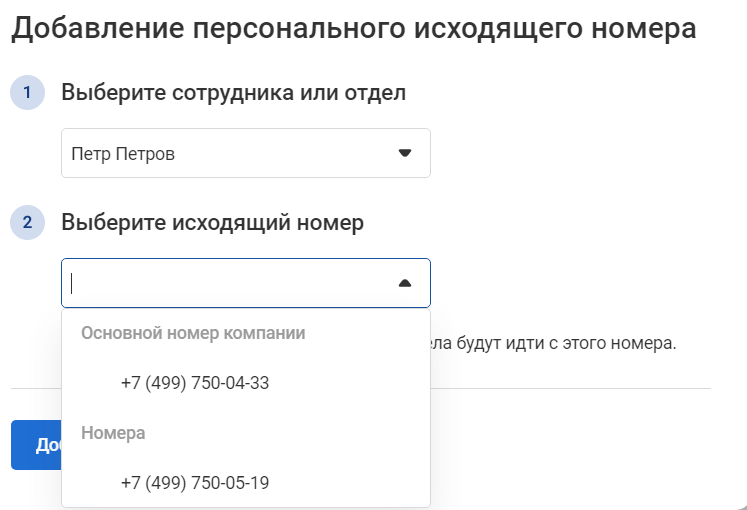Click the step 1 circle badge

(28, 92)
